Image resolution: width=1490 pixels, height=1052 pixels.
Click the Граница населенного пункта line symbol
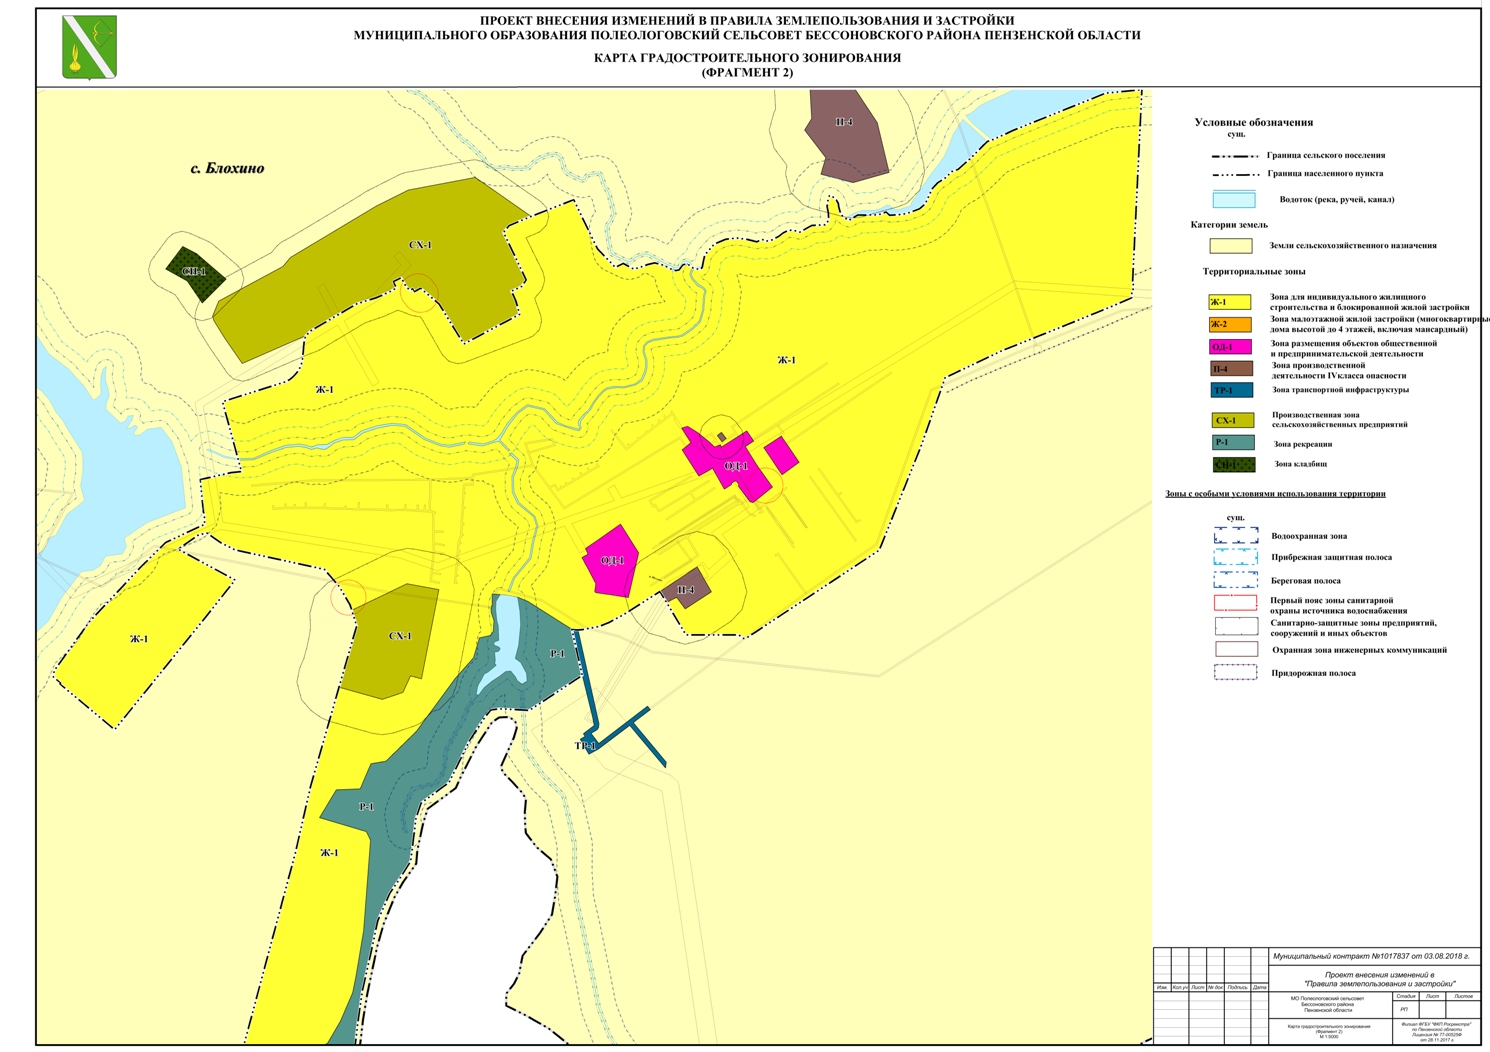[1234, 174]
